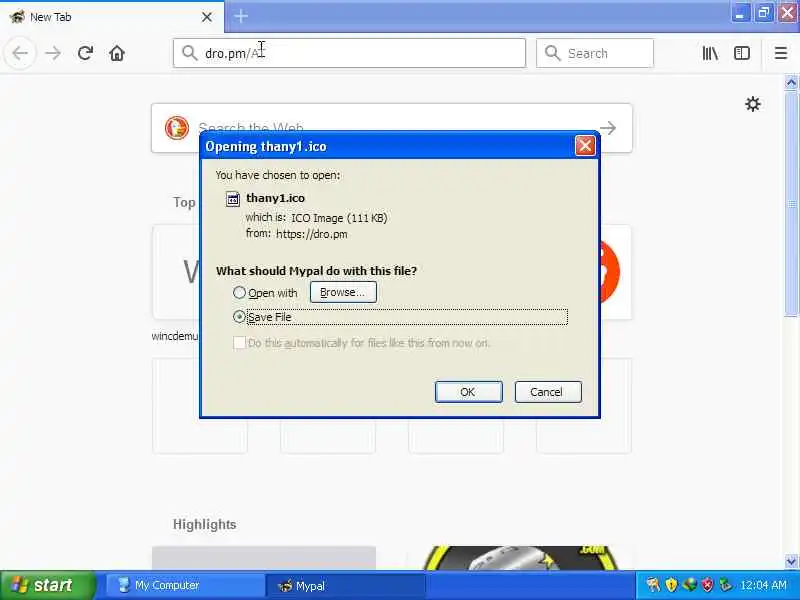The height and width of the screenshot is (600, 800).
Task: Click the vertical scrollbar thumb
Action: click(791, 204)
